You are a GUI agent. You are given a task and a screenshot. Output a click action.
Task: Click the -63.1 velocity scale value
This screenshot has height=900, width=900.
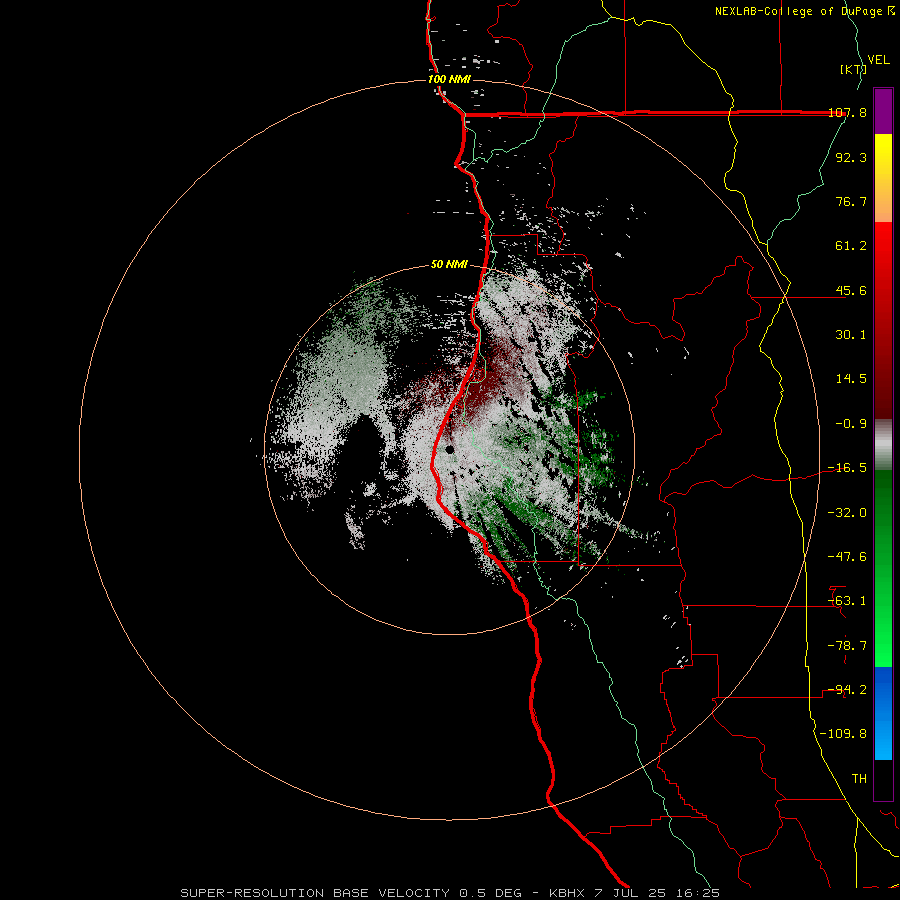click(x=848, y=601)
